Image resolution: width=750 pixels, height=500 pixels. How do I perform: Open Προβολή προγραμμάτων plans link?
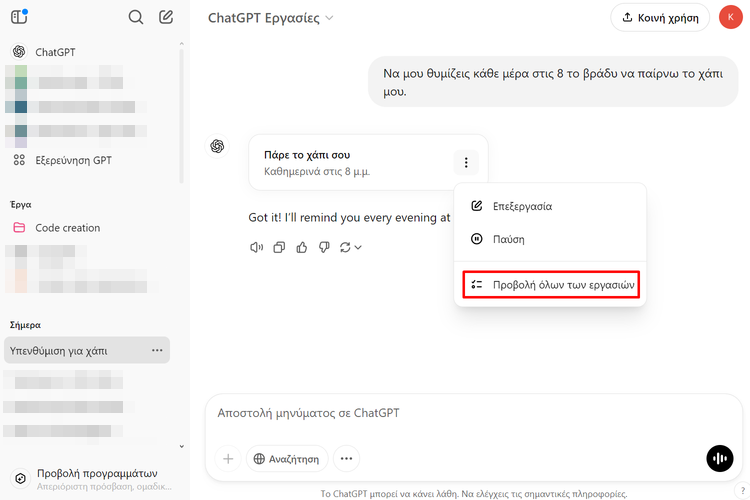(91, 478)
